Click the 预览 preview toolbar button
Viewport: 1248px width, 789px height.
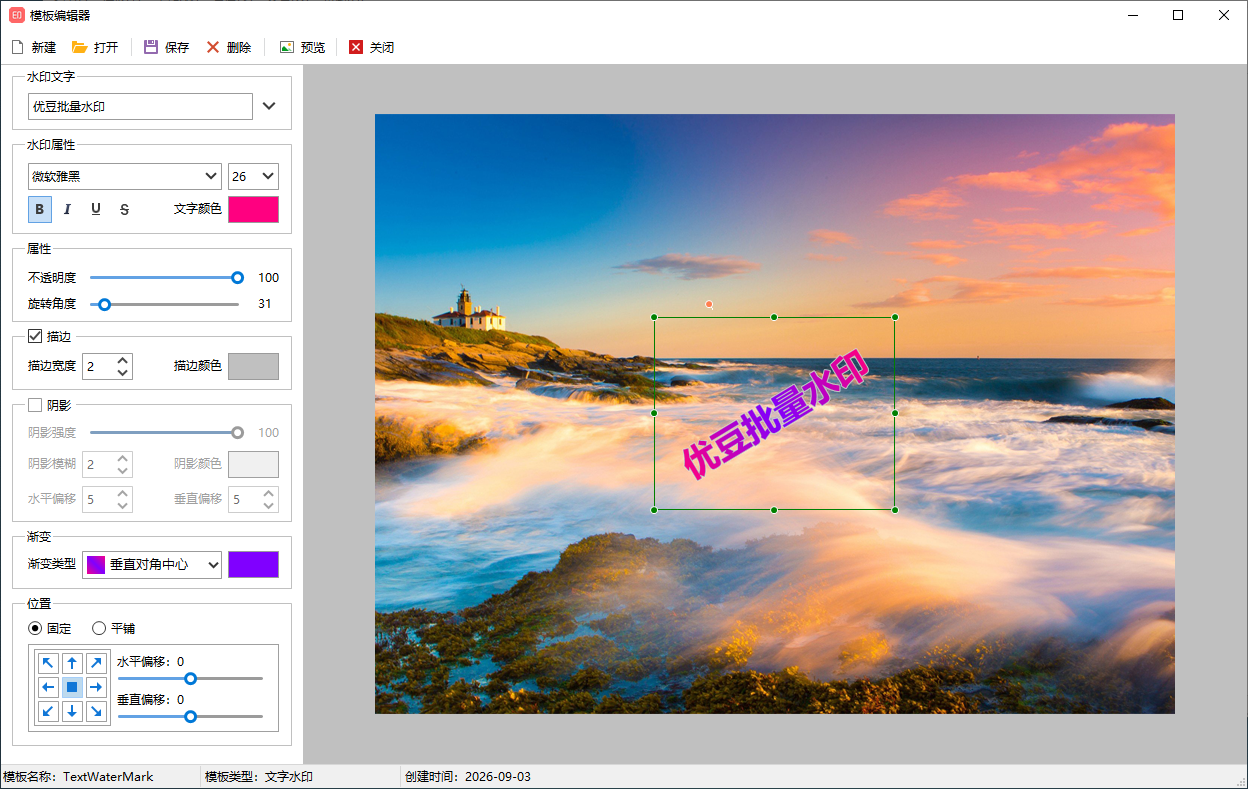point(302,47)
